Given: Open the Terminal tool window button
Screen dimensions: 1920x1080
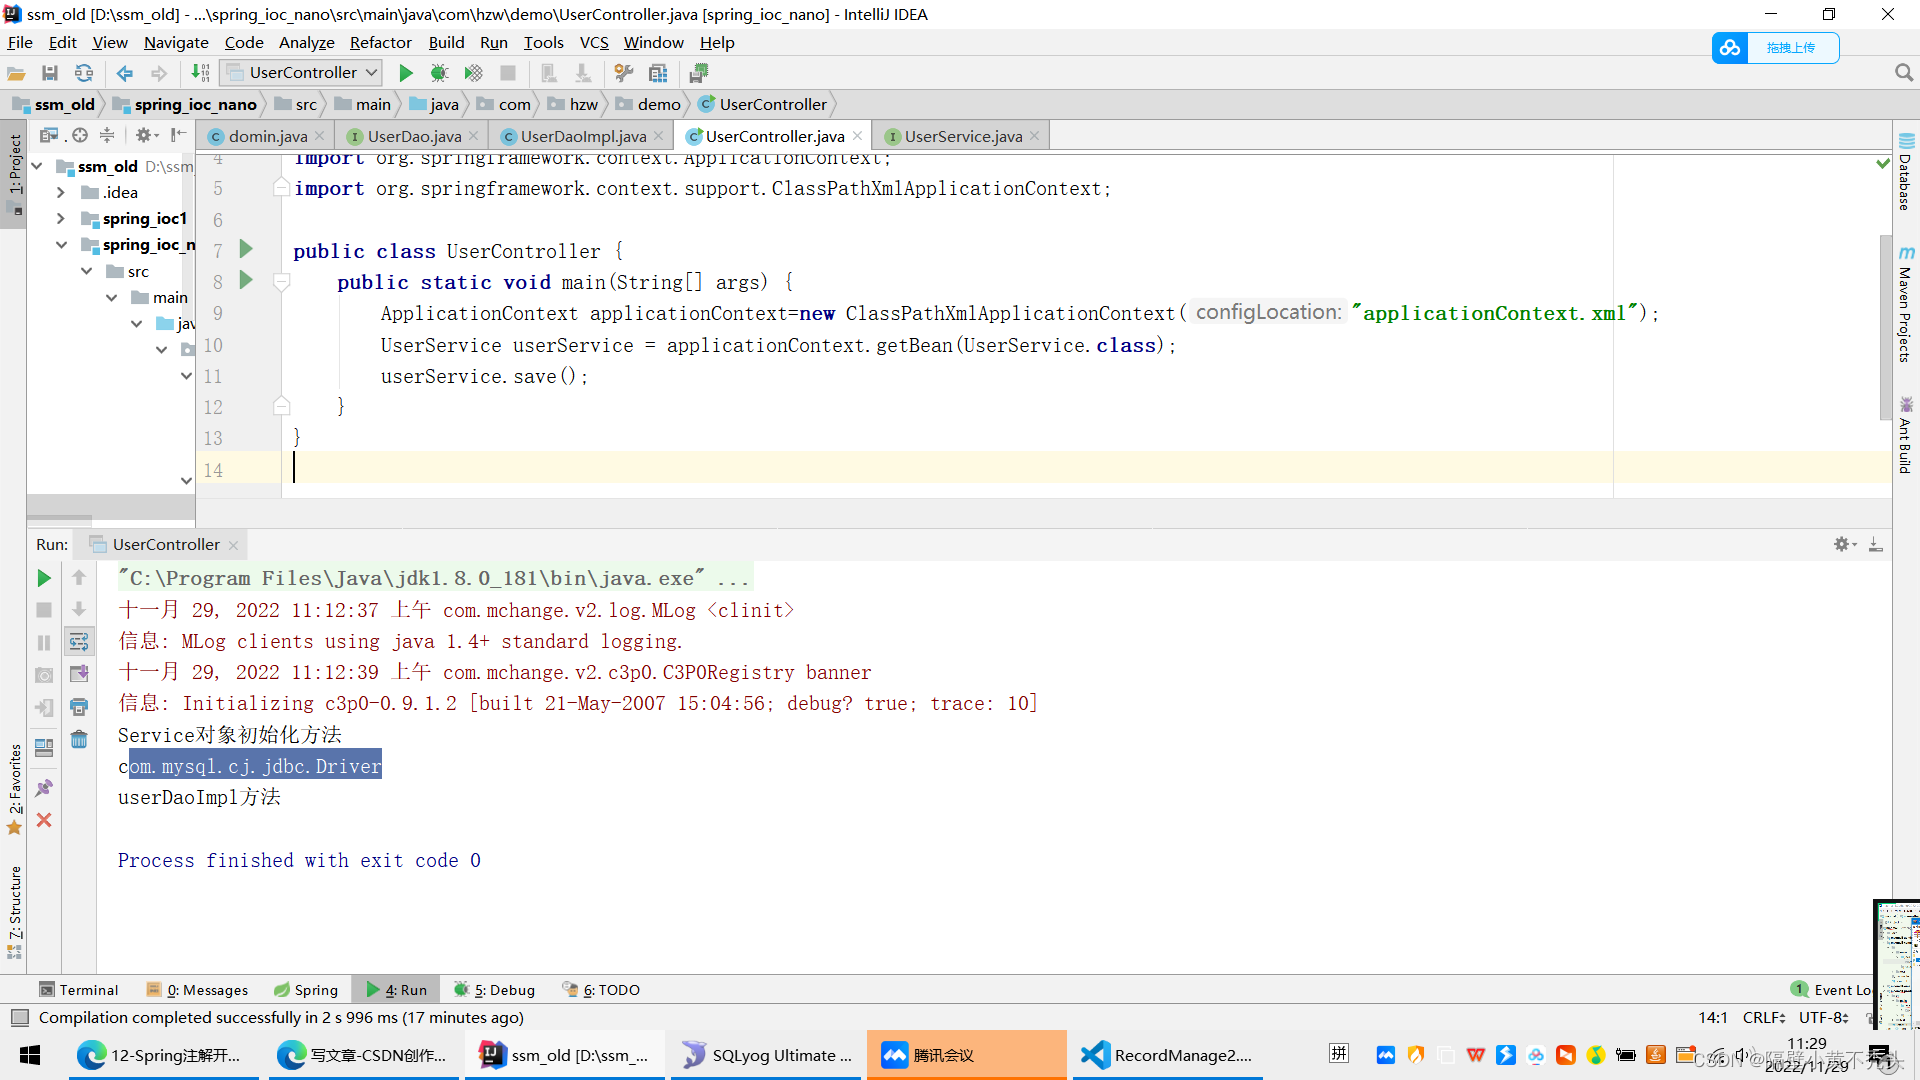Looking at the screenshot, I should coord(79,990).
